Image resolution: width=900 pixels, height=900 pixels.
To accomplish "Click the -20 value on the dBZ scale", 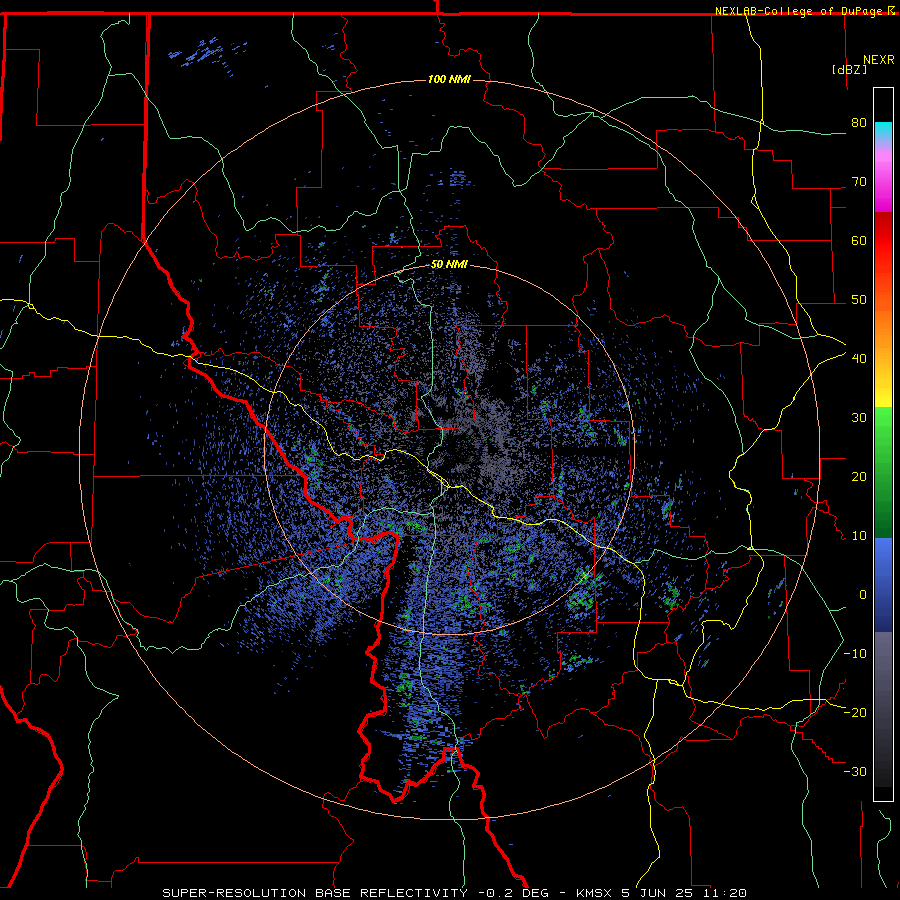I will coord(855,712).
